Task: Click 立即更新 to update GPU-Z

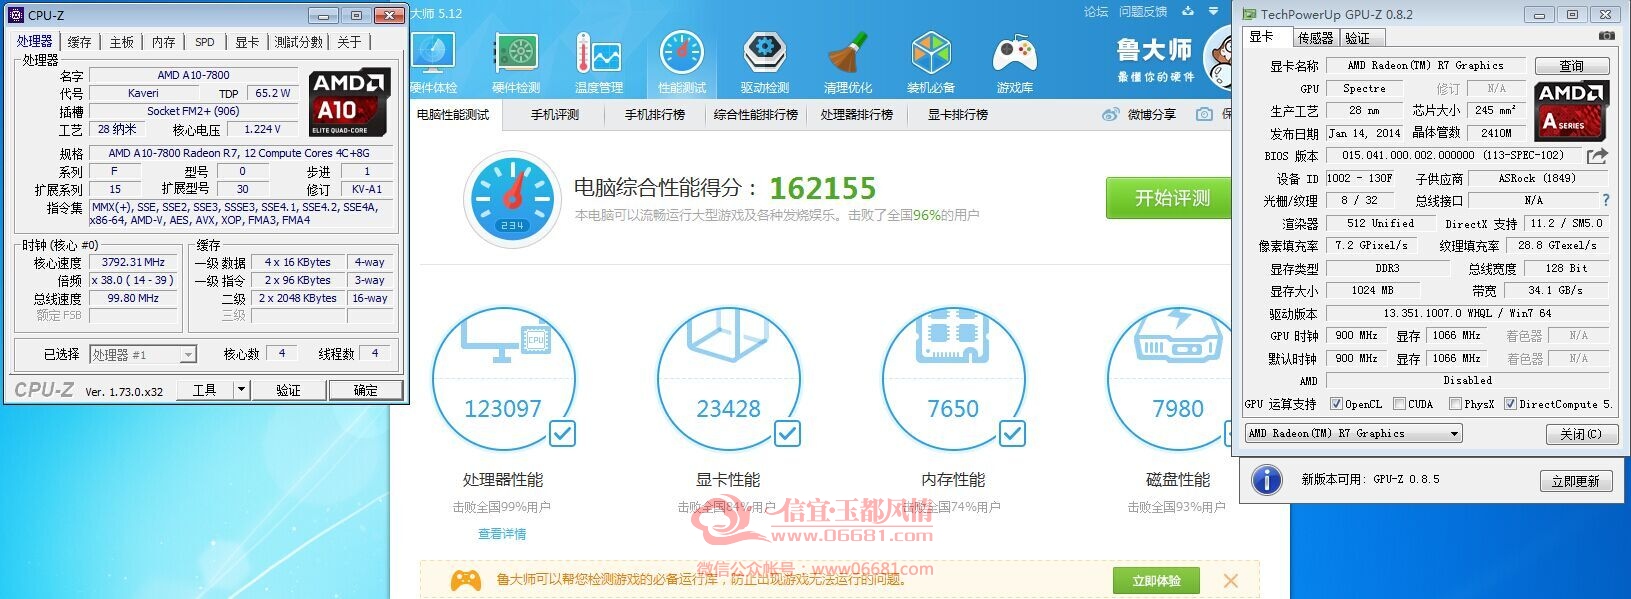Action: tap(1575, 481)
